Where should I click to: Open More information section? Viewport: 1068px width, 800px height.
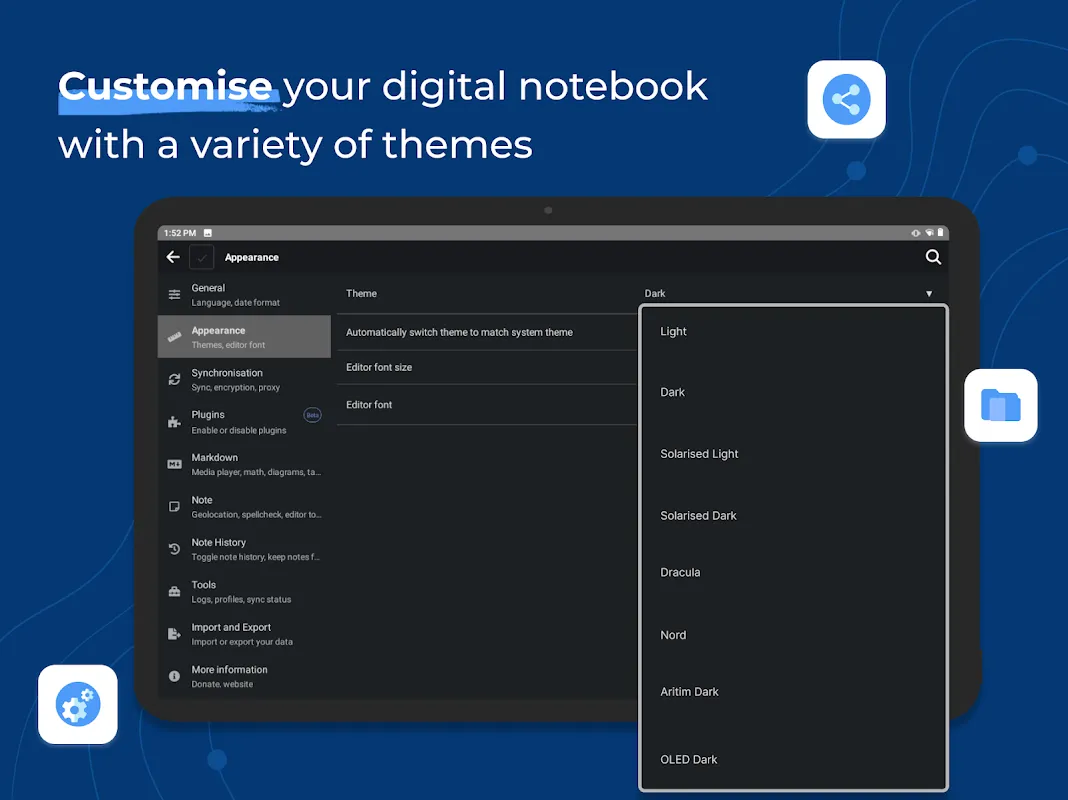coord(244,676)
